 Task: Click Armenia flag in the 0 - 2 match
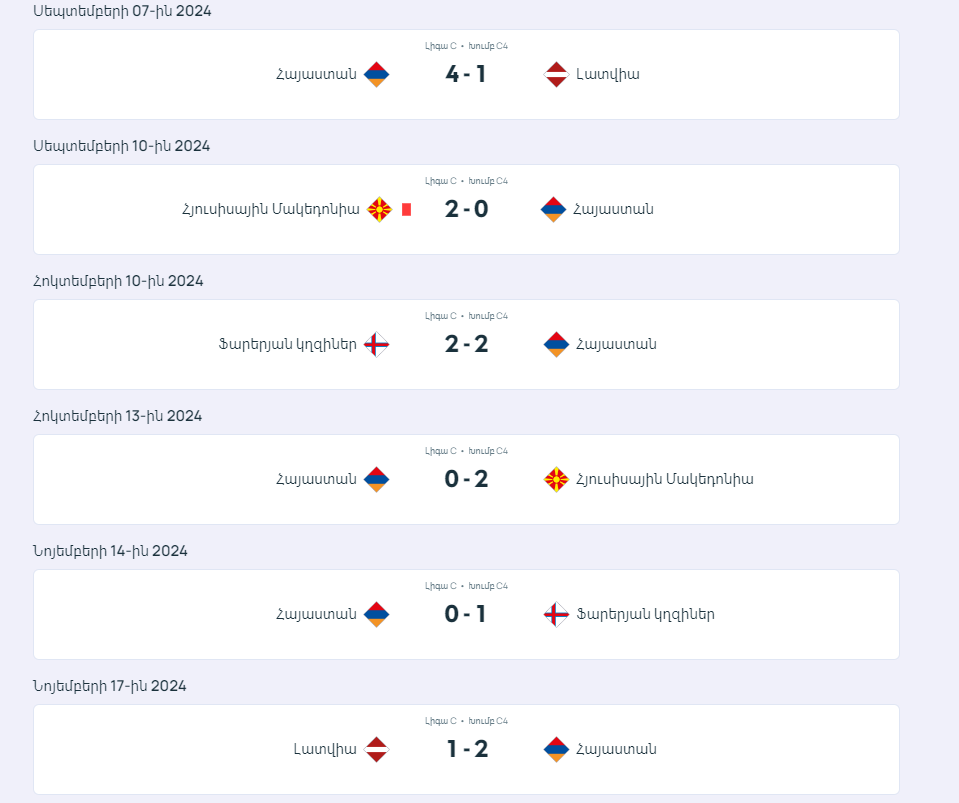pos(376,479)
